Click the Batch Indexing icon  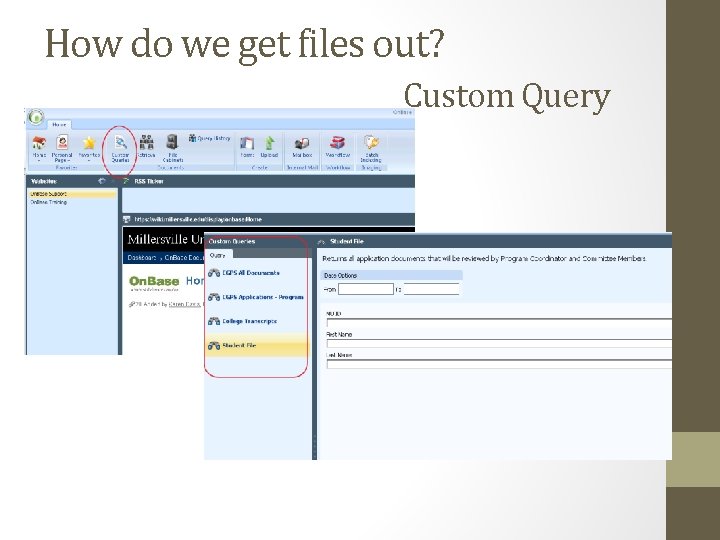(x=371, y=143)
